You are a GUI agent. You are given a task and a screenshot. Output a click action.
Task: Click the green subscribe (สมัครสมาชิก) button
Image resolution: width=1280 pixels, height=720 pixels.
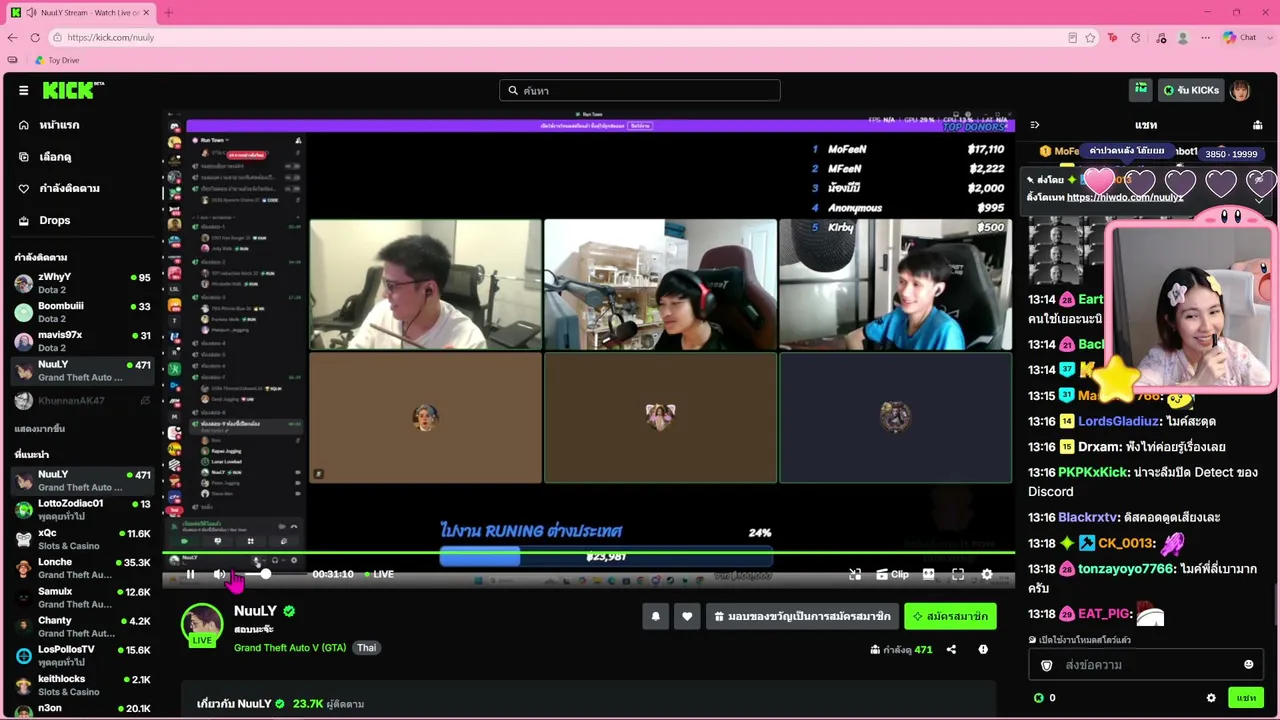950,617
